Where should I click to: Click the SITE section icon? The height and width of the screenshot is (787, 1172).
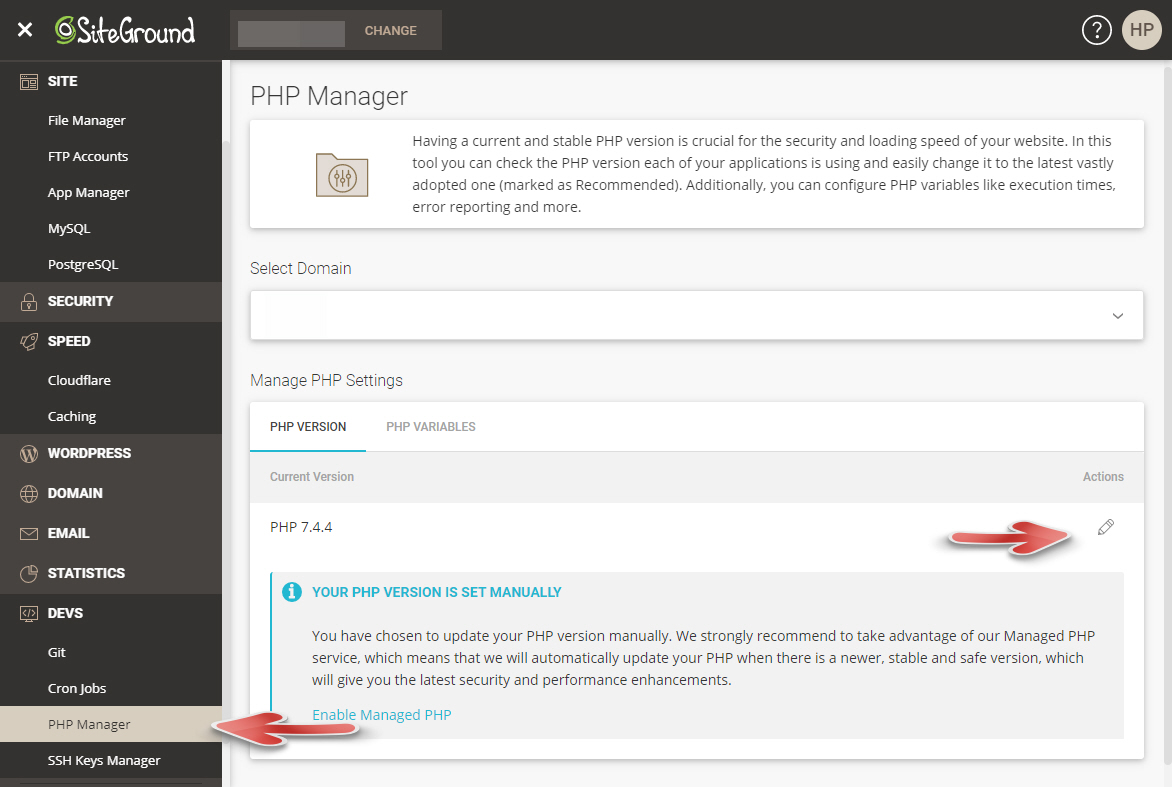[28, 81]
